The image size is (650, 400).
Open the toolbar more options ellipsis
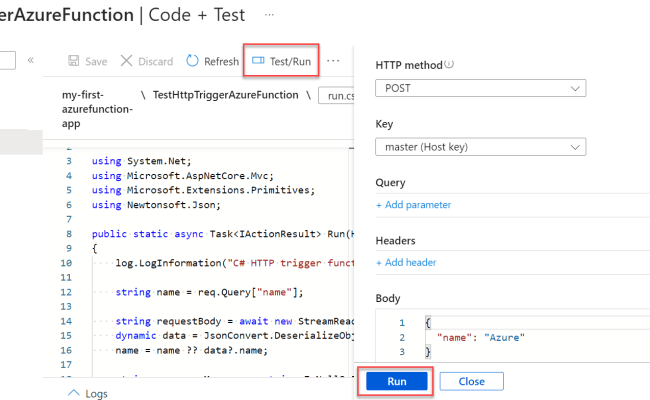tap(333, 61)
